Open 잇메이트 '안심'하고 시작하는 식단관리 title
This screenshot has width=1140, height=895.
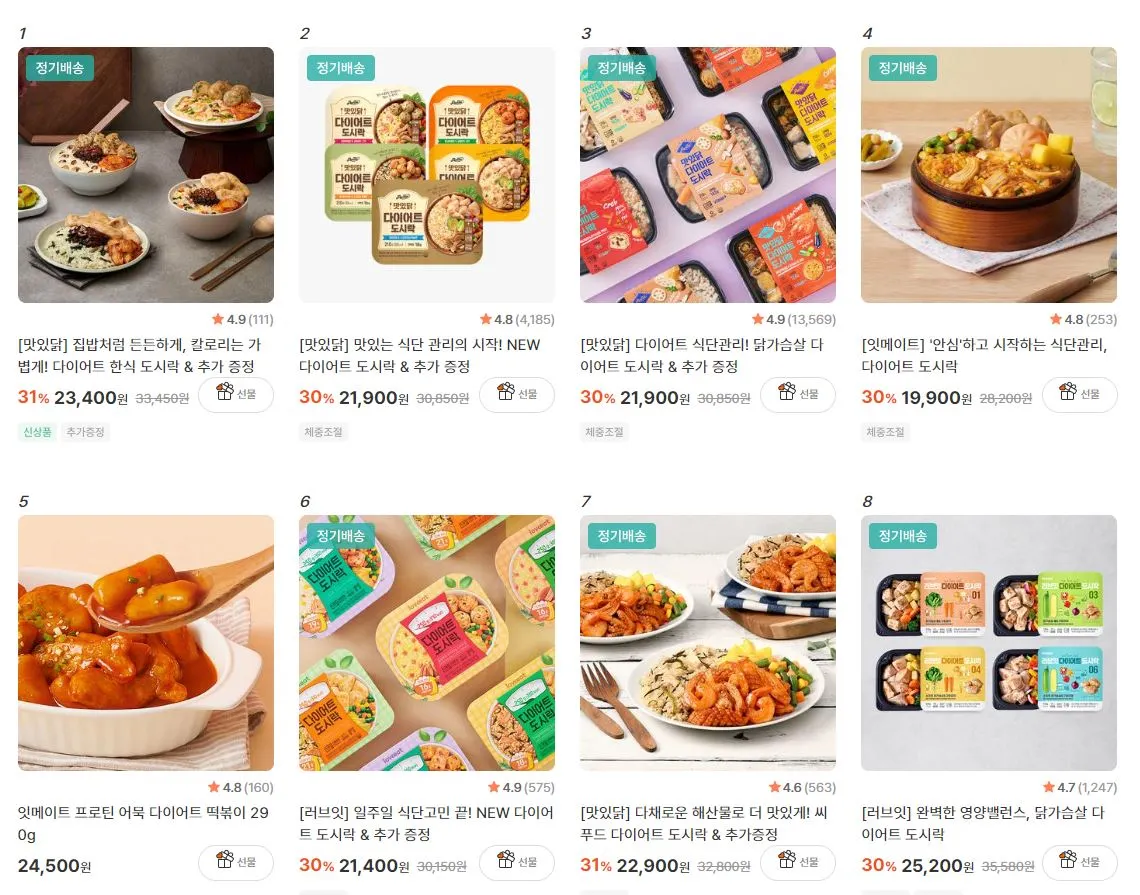(984, 356)
